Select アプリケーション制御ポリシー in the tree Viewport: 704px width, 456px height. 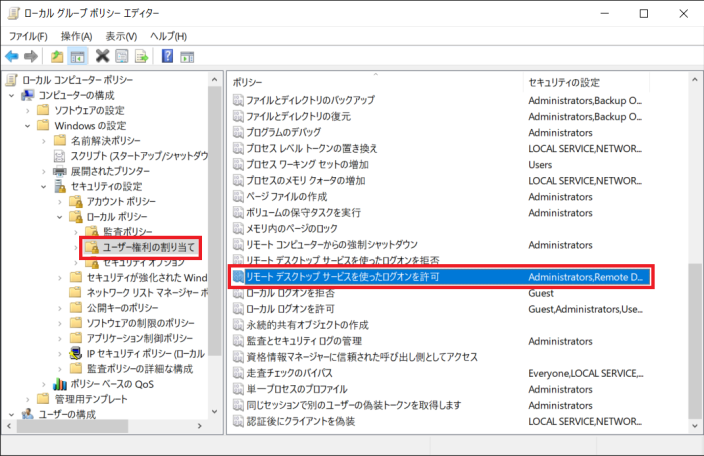pyautogui.click(x=140, y=338)
